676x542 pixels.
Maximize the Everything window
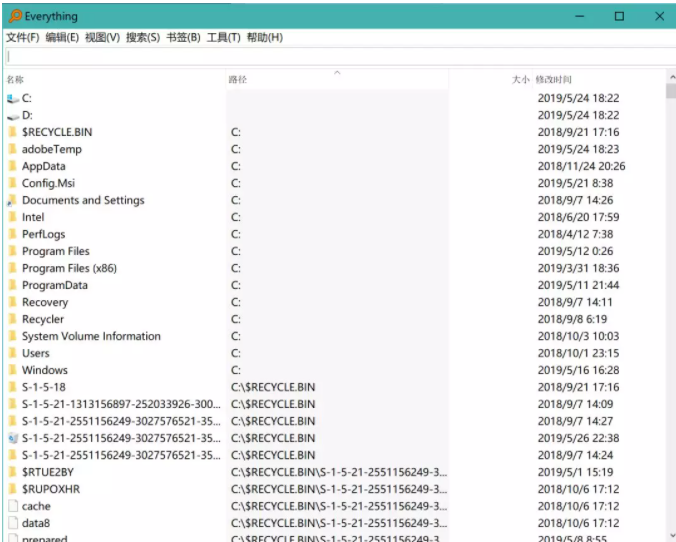click(x=619, y=16)
